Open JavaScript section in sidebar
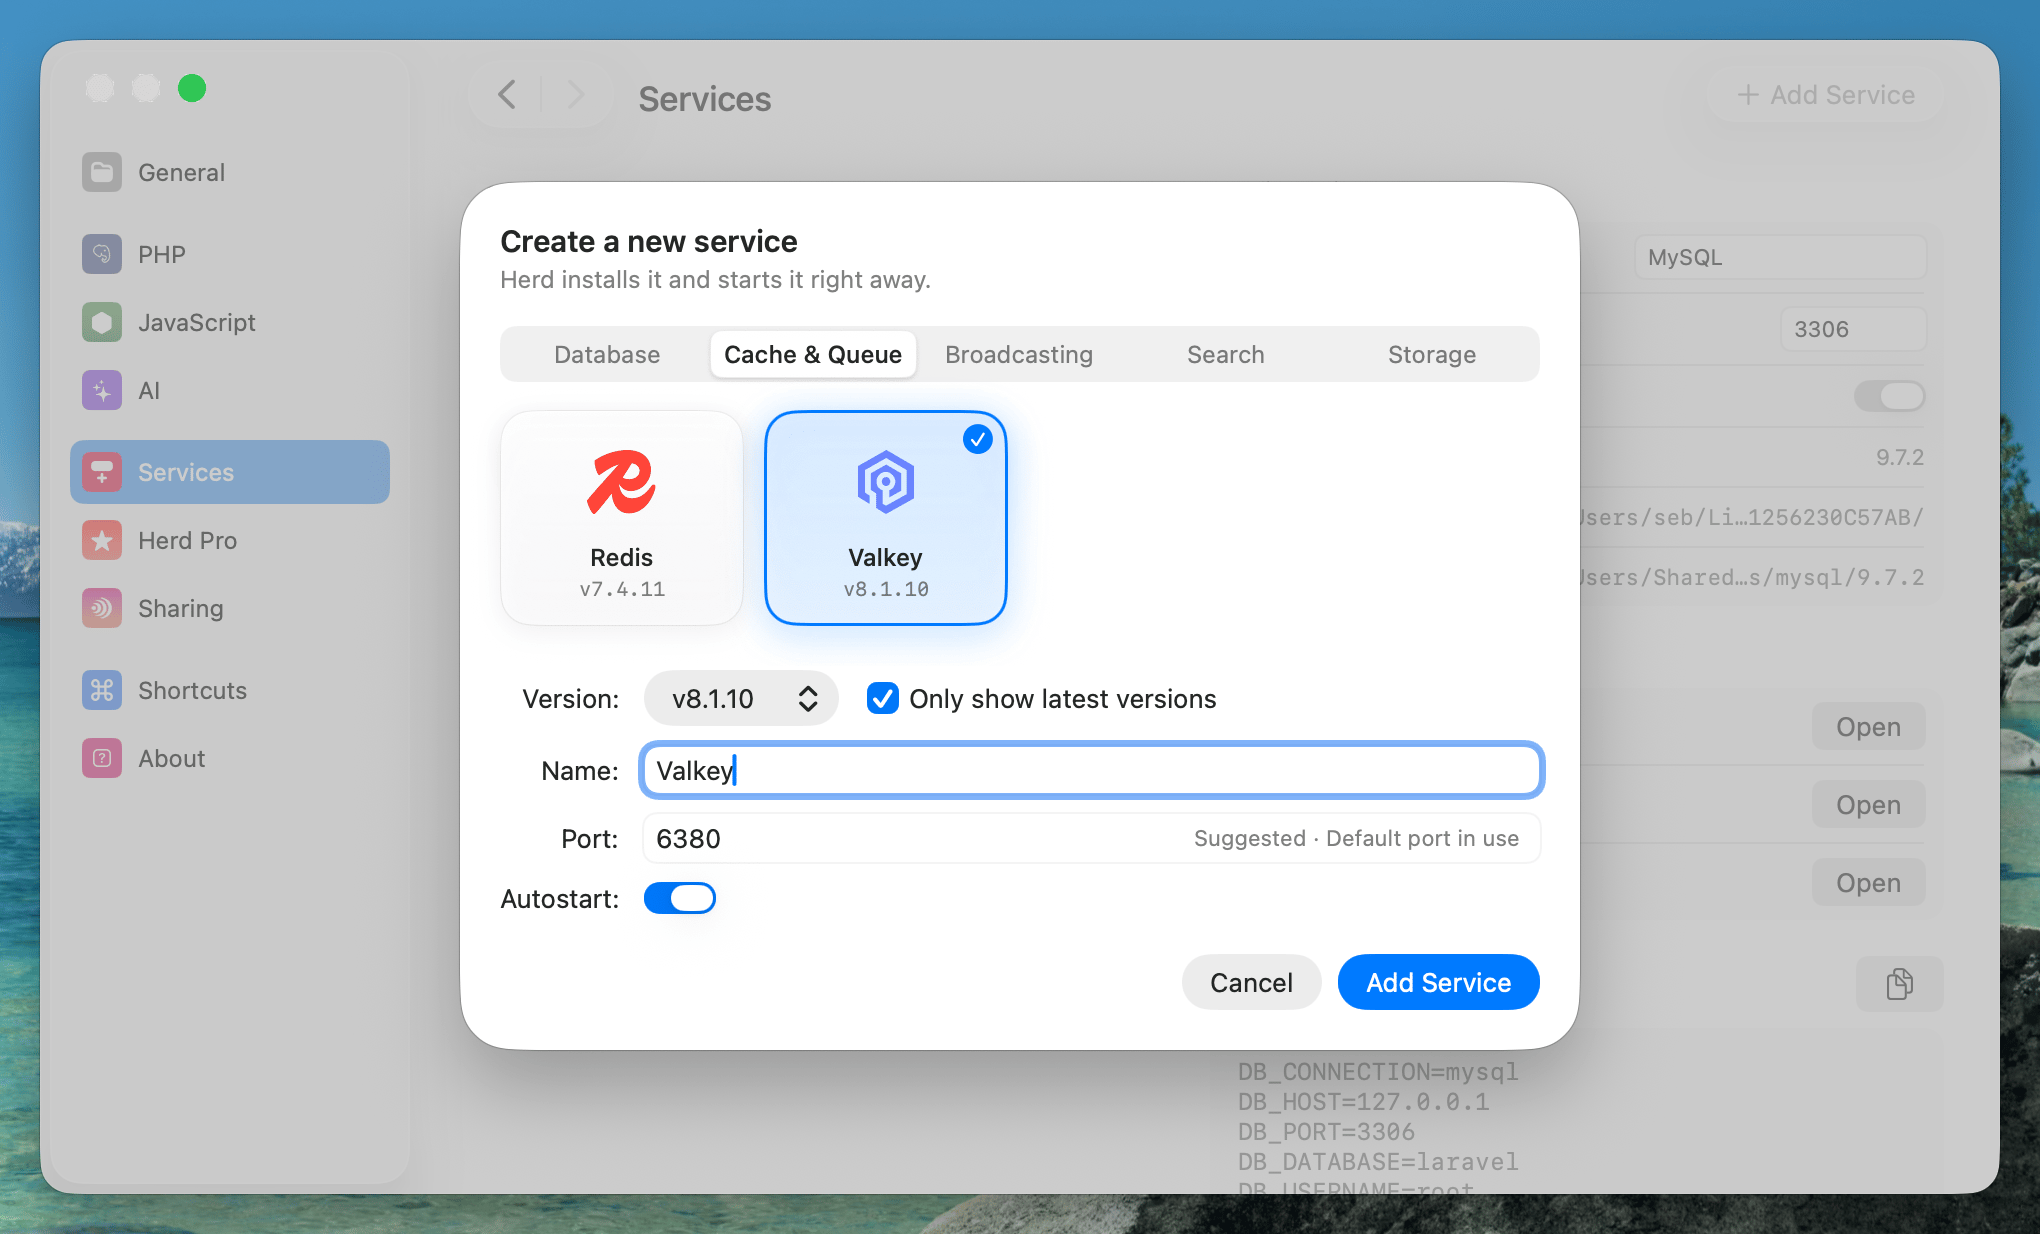 point(230,322)
